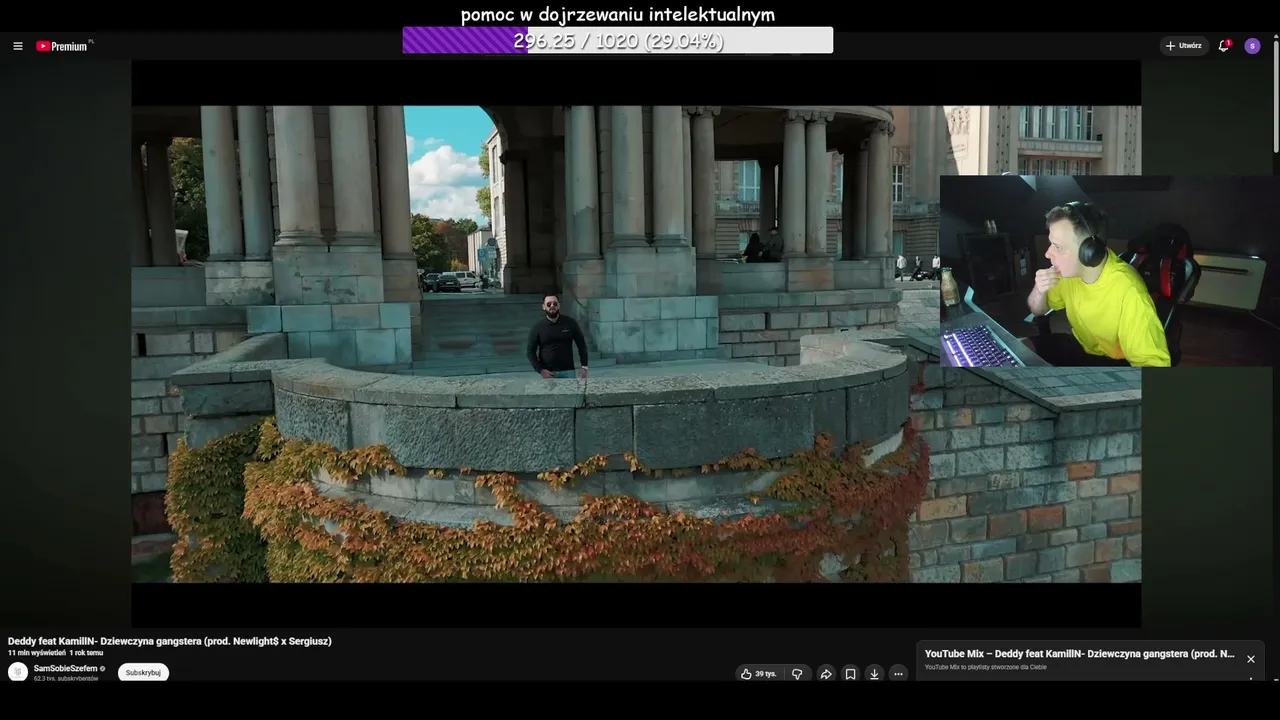
Task: Open the notifications bell
Action: pos(1224,46)
